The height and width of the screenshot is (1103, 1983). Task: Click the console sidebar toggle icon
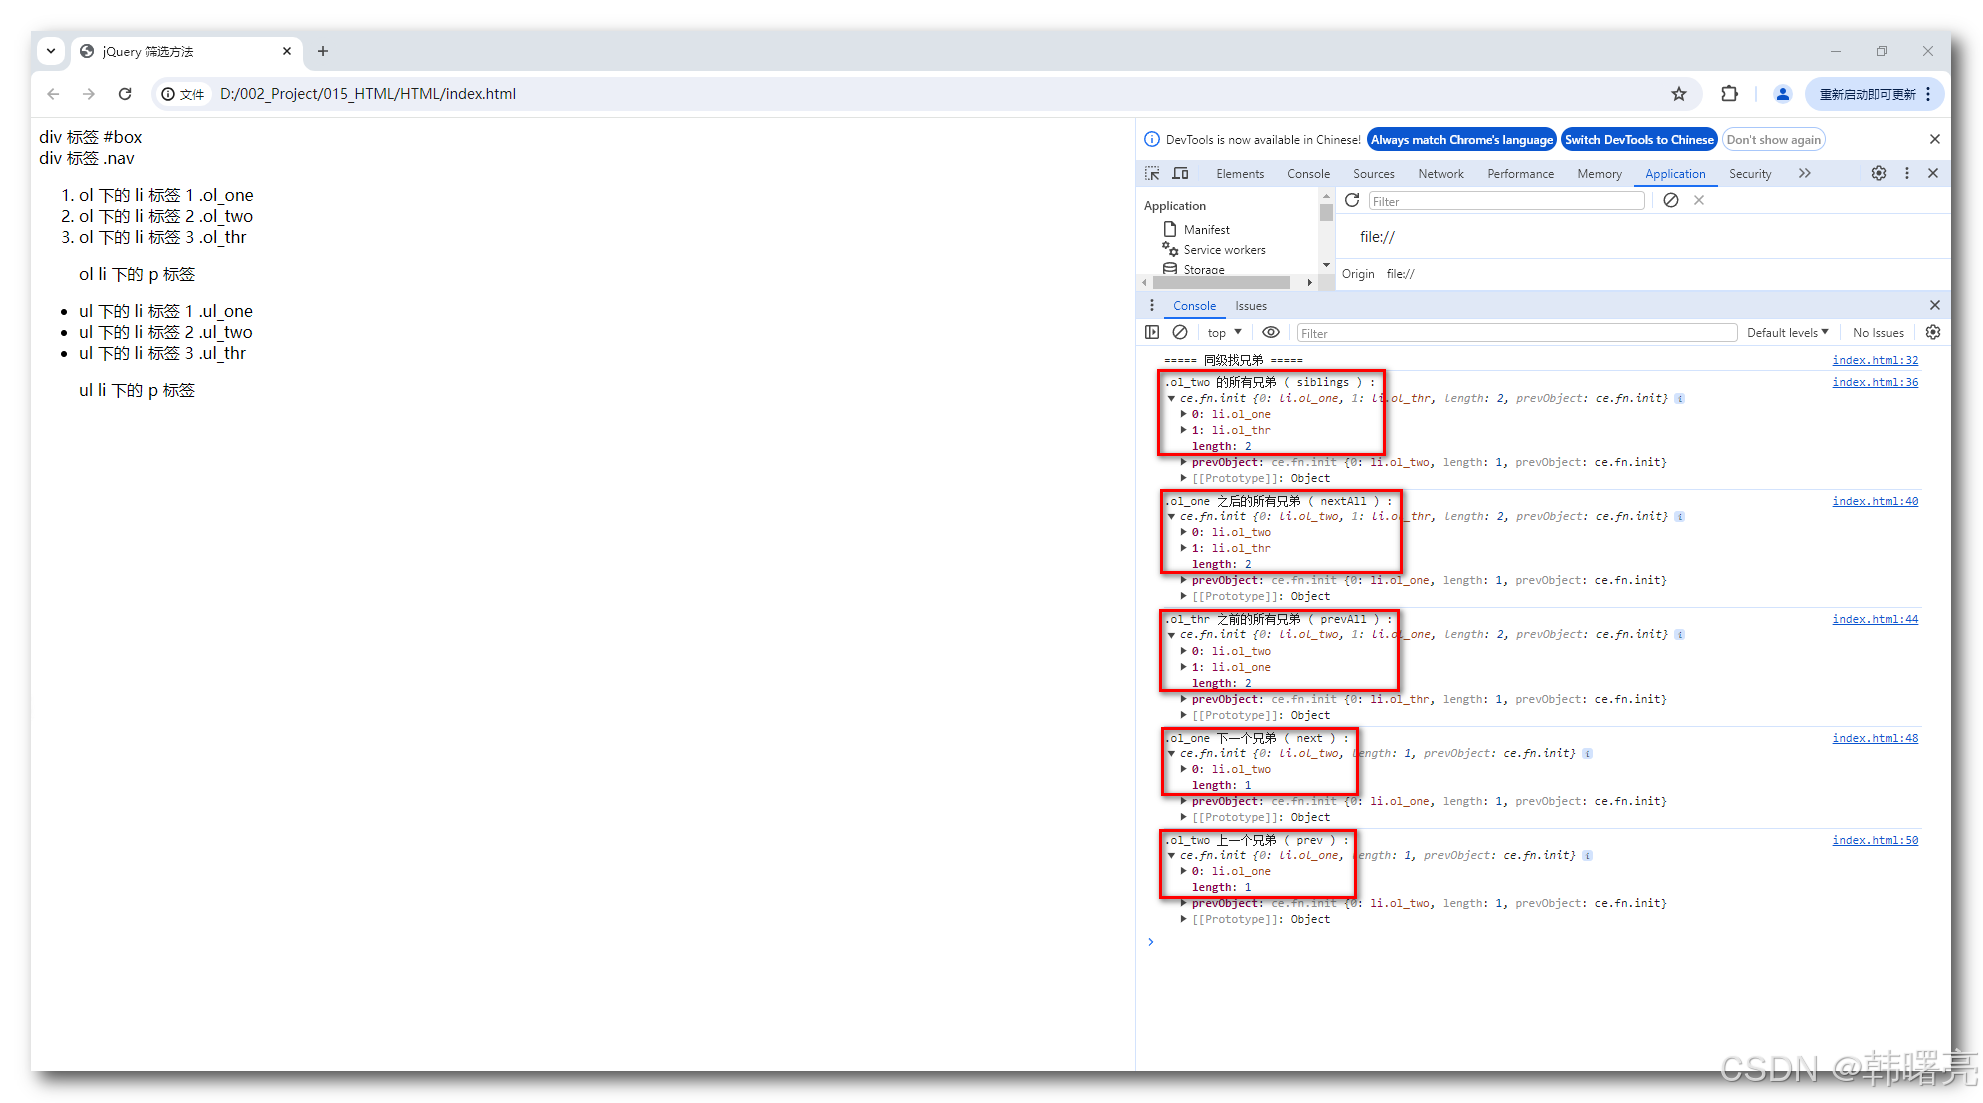point(1152,332)
